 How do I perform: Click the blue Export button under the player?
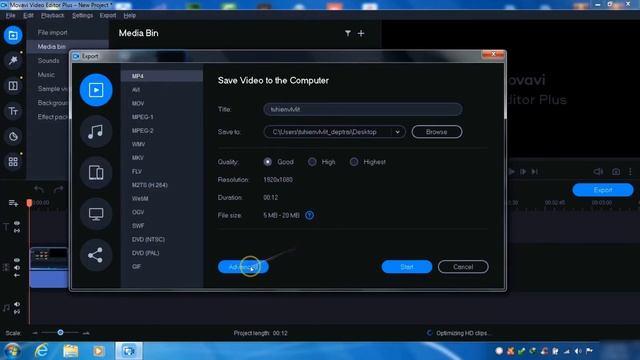point(603,190)
